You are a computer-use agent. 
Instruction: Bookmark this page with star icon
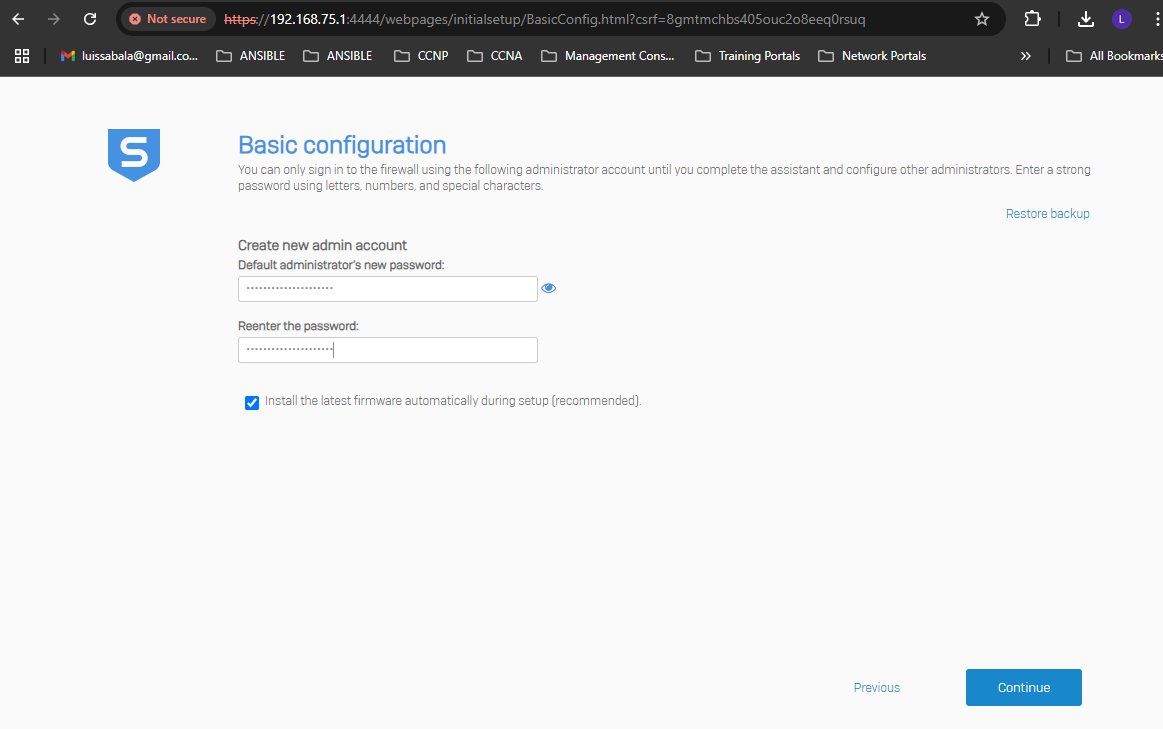point(982,19)
